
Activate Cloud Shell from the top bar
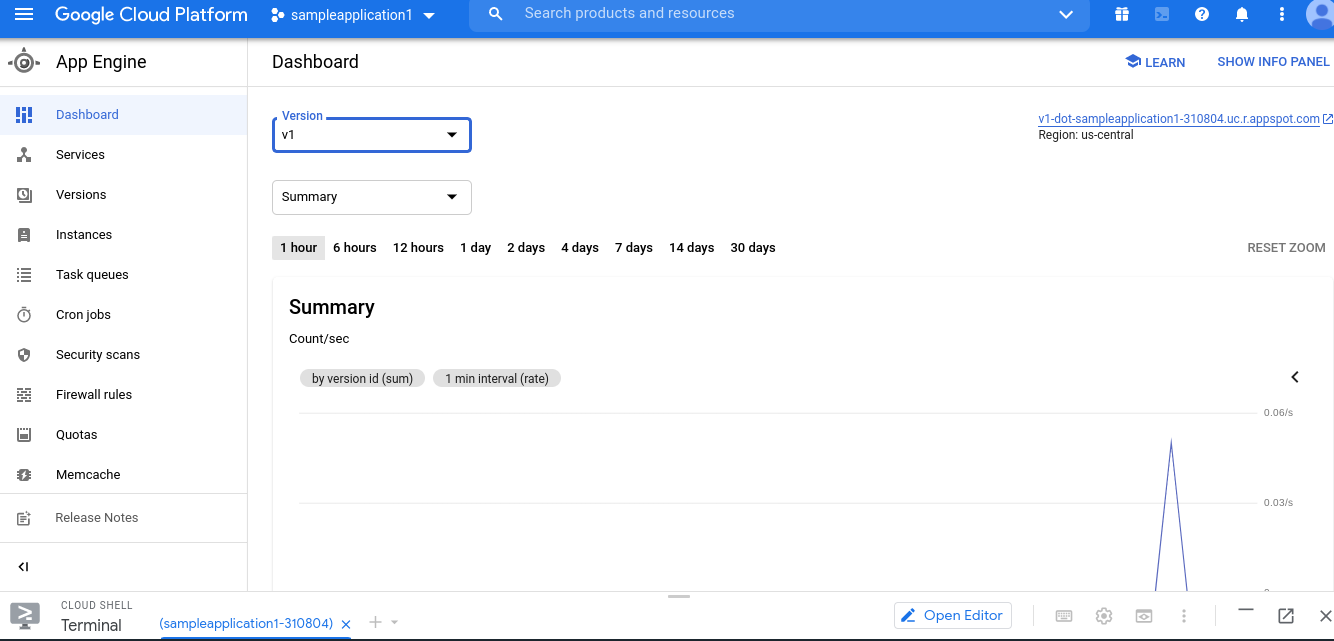(1162, 14)
